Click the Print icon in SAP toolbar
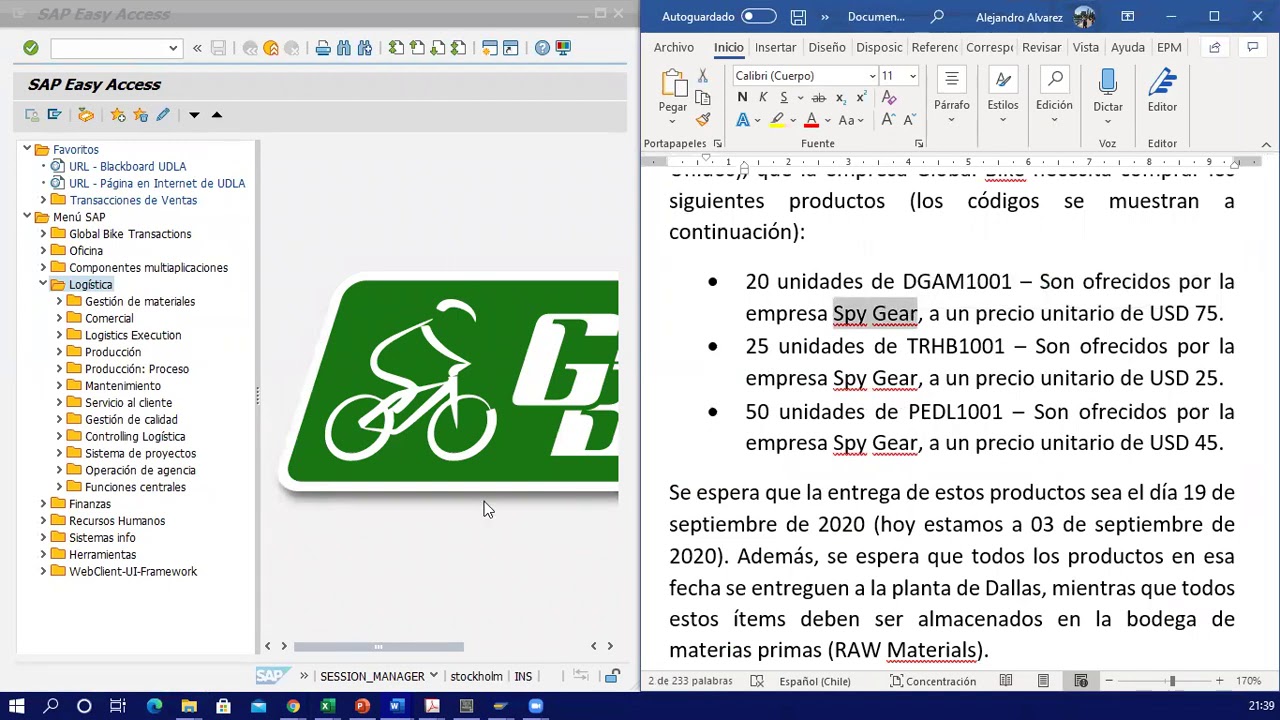 tap(323, 48)
